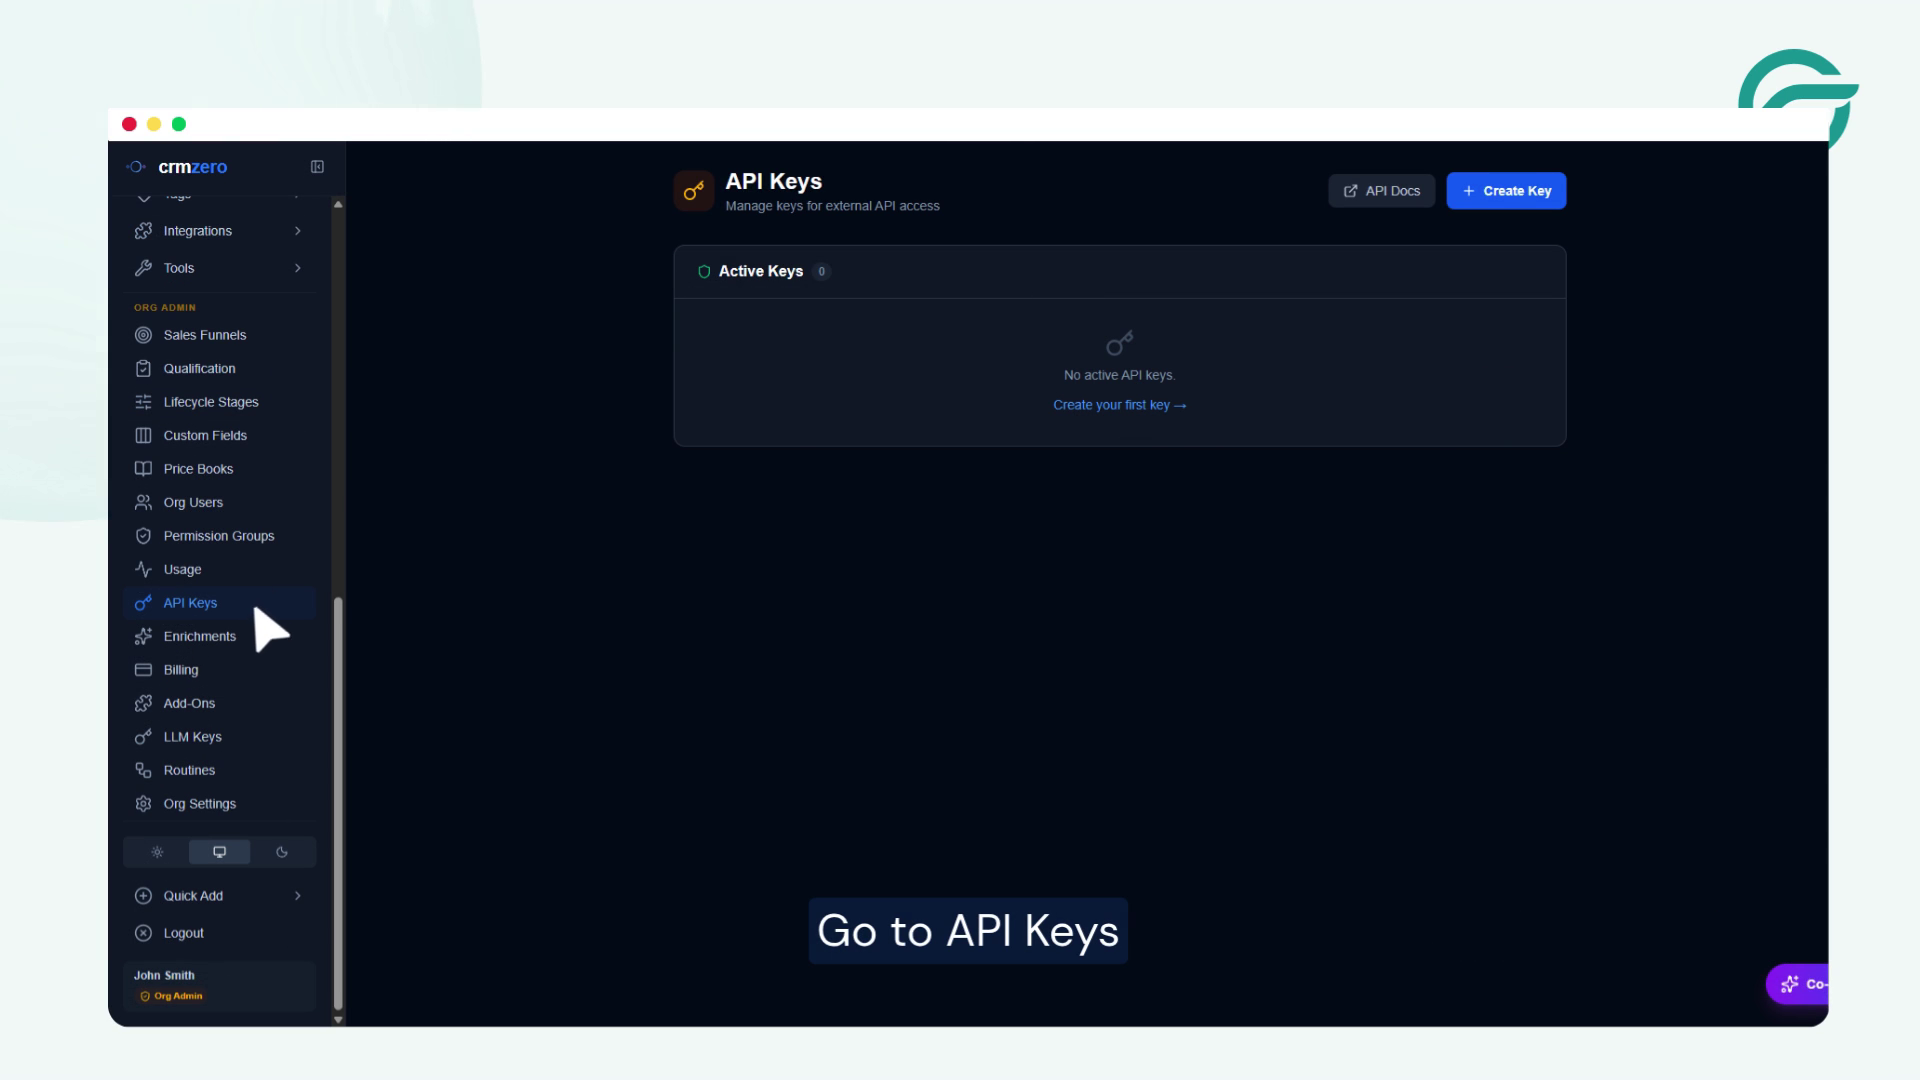The height and width of the screenshot is (1080, 1920).
Task: Click the Logout label
Action: click(183, 933)
